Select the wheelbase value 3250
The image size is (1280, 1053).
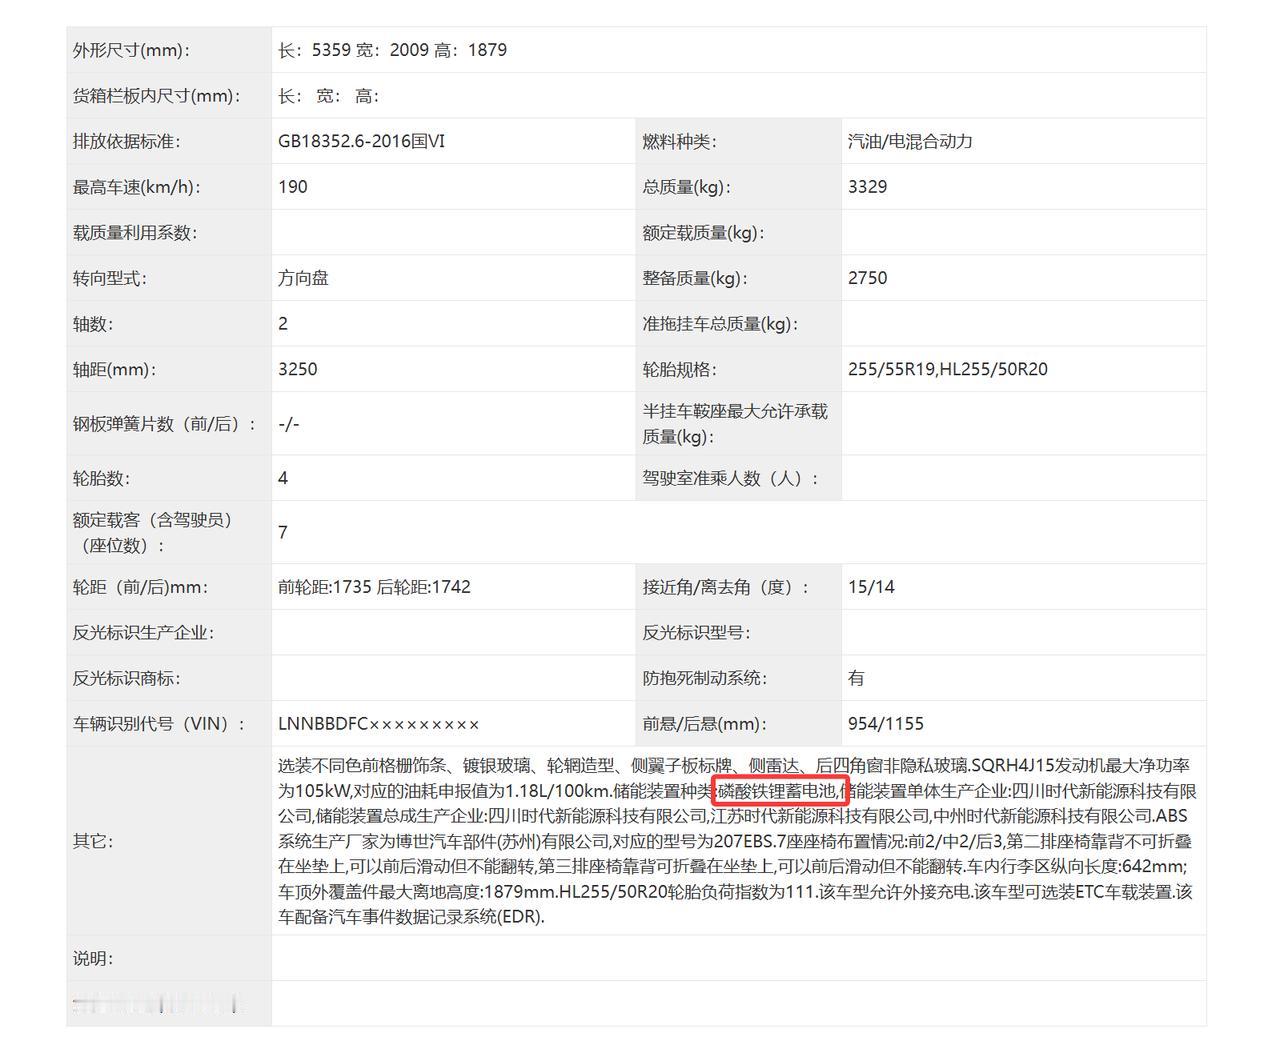(x=297, y=370)
